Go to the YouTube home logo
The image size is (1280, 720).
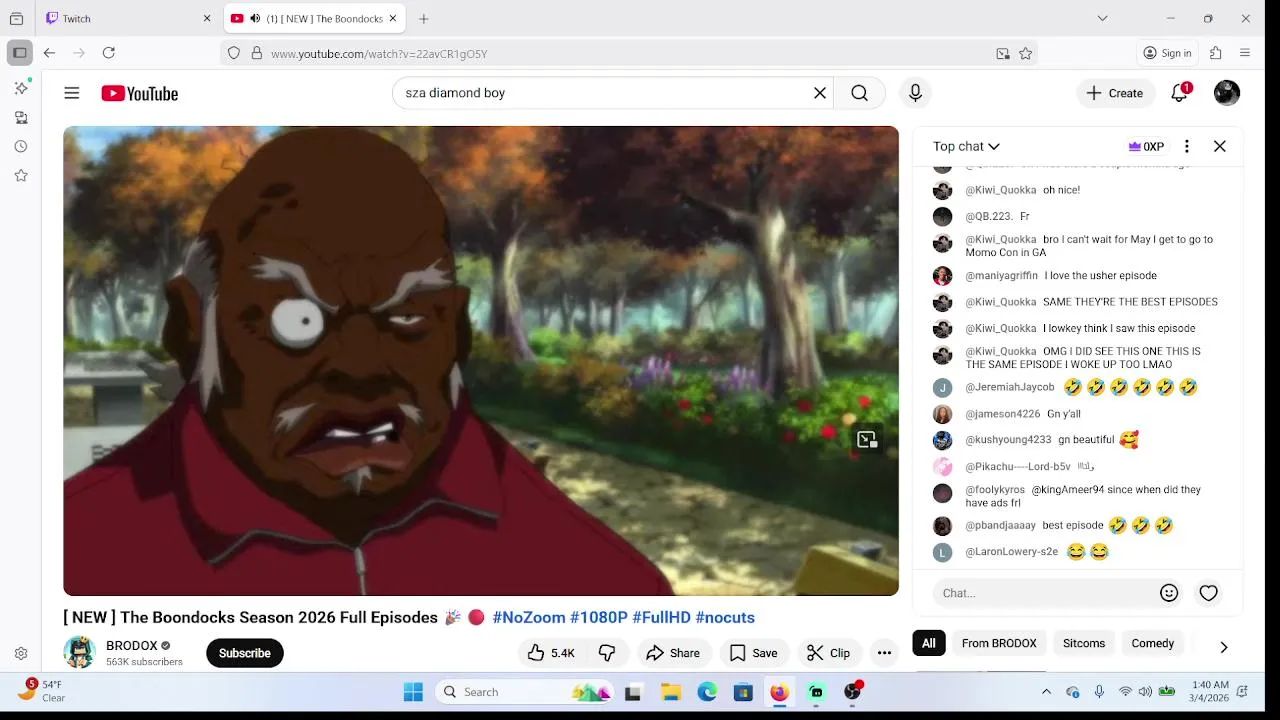click(x=139, y=93)
